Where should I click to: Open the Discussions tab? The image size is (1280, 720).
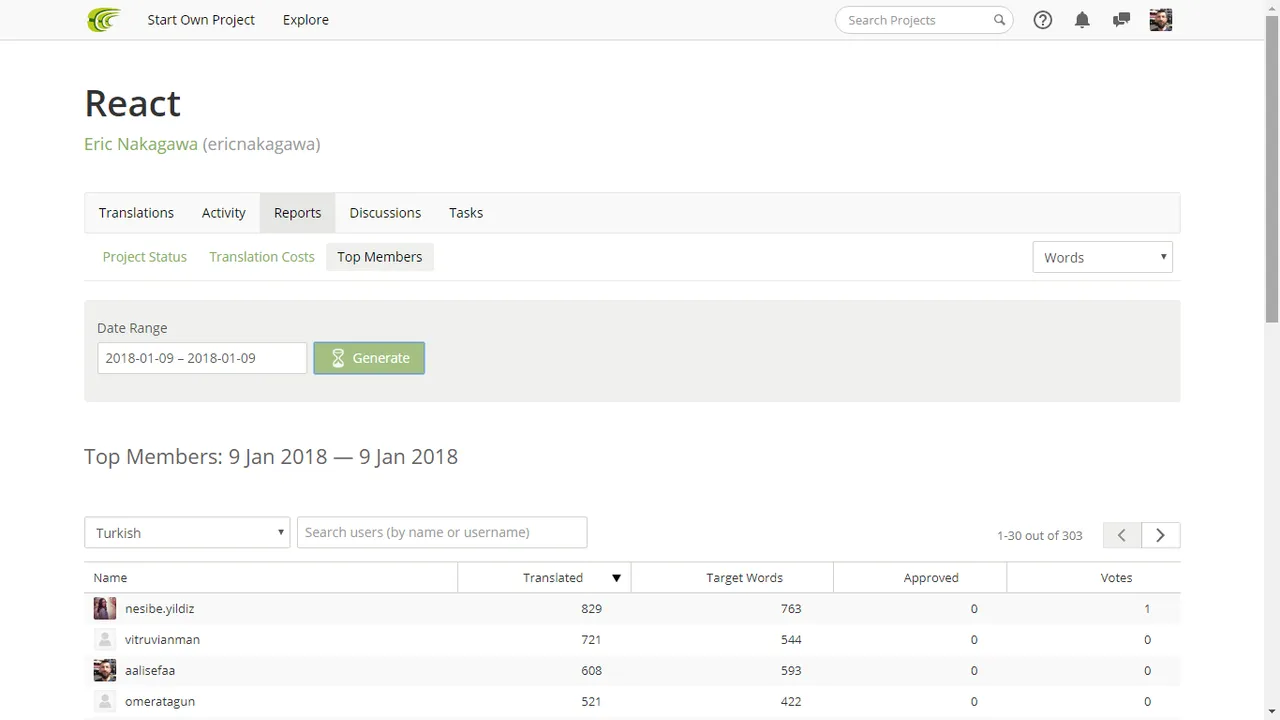pyautogui.click(x=385, y=213)
